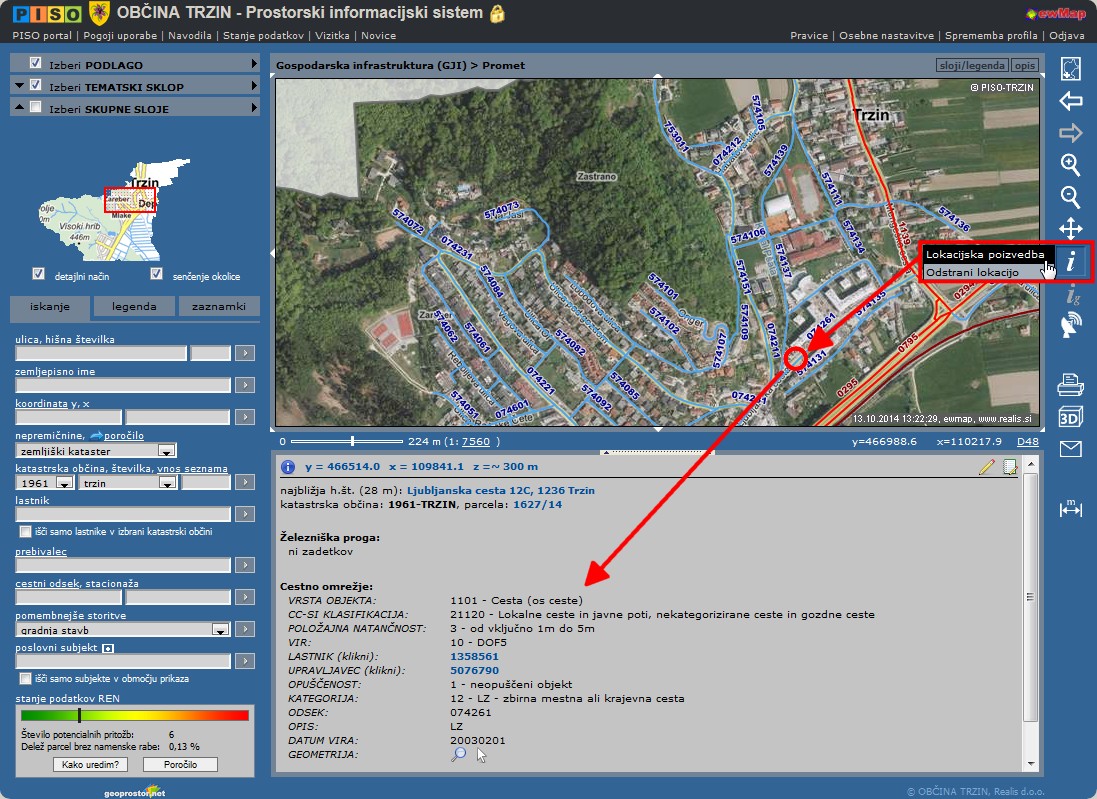
Task: Adjust the map scale slider
Action: (x=352, y=440)
